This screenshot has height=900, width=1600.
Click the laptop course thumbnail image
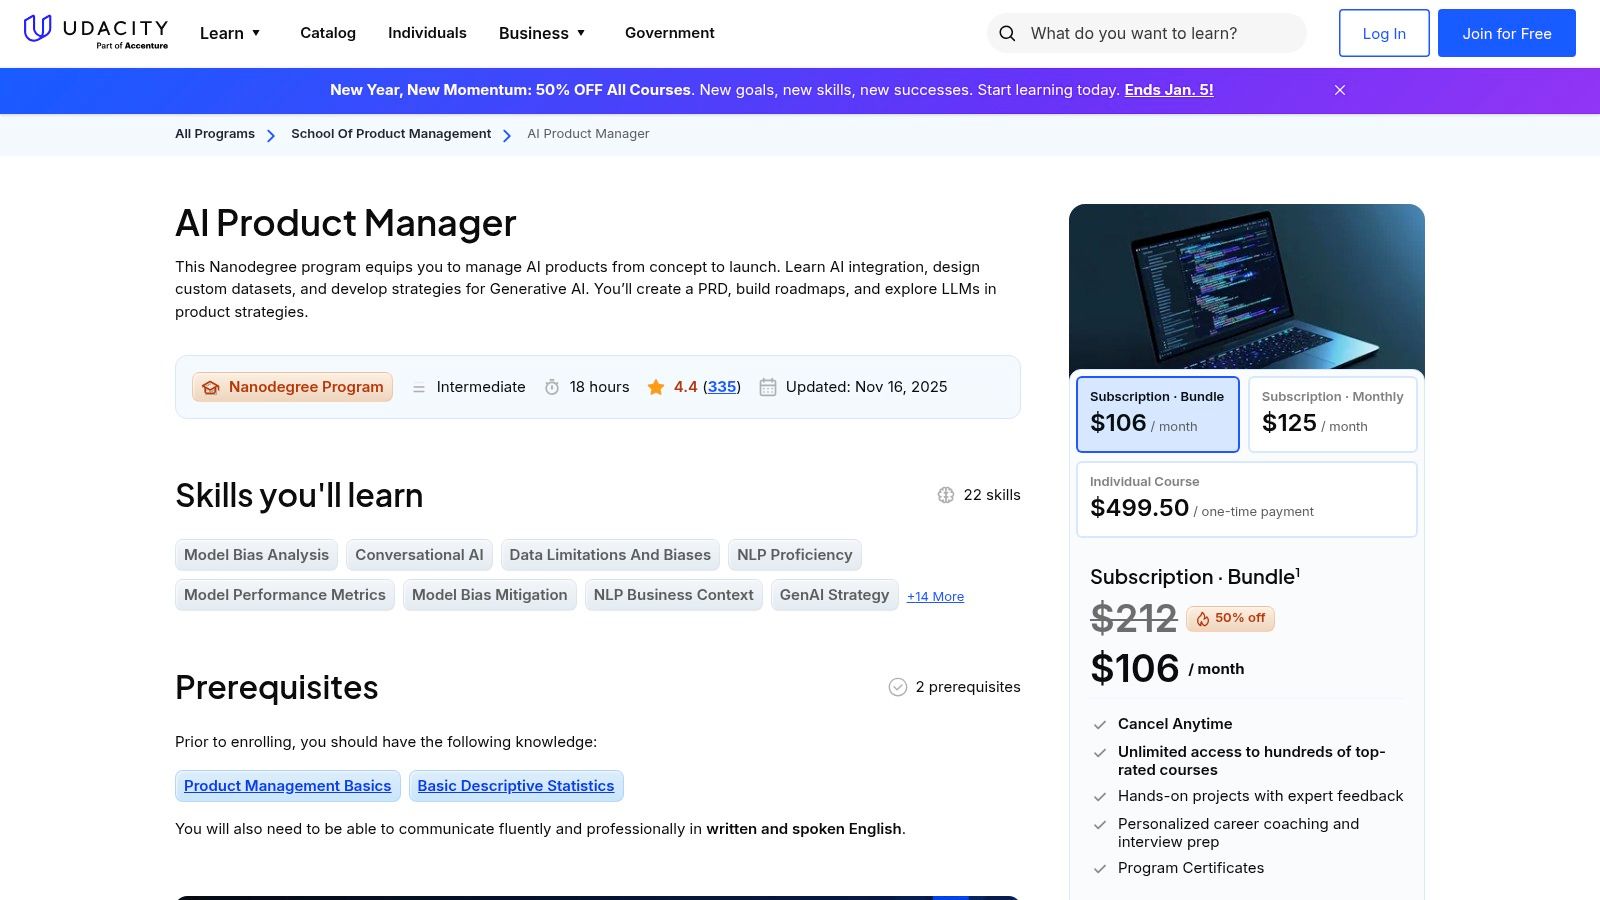click(1246, 287)
